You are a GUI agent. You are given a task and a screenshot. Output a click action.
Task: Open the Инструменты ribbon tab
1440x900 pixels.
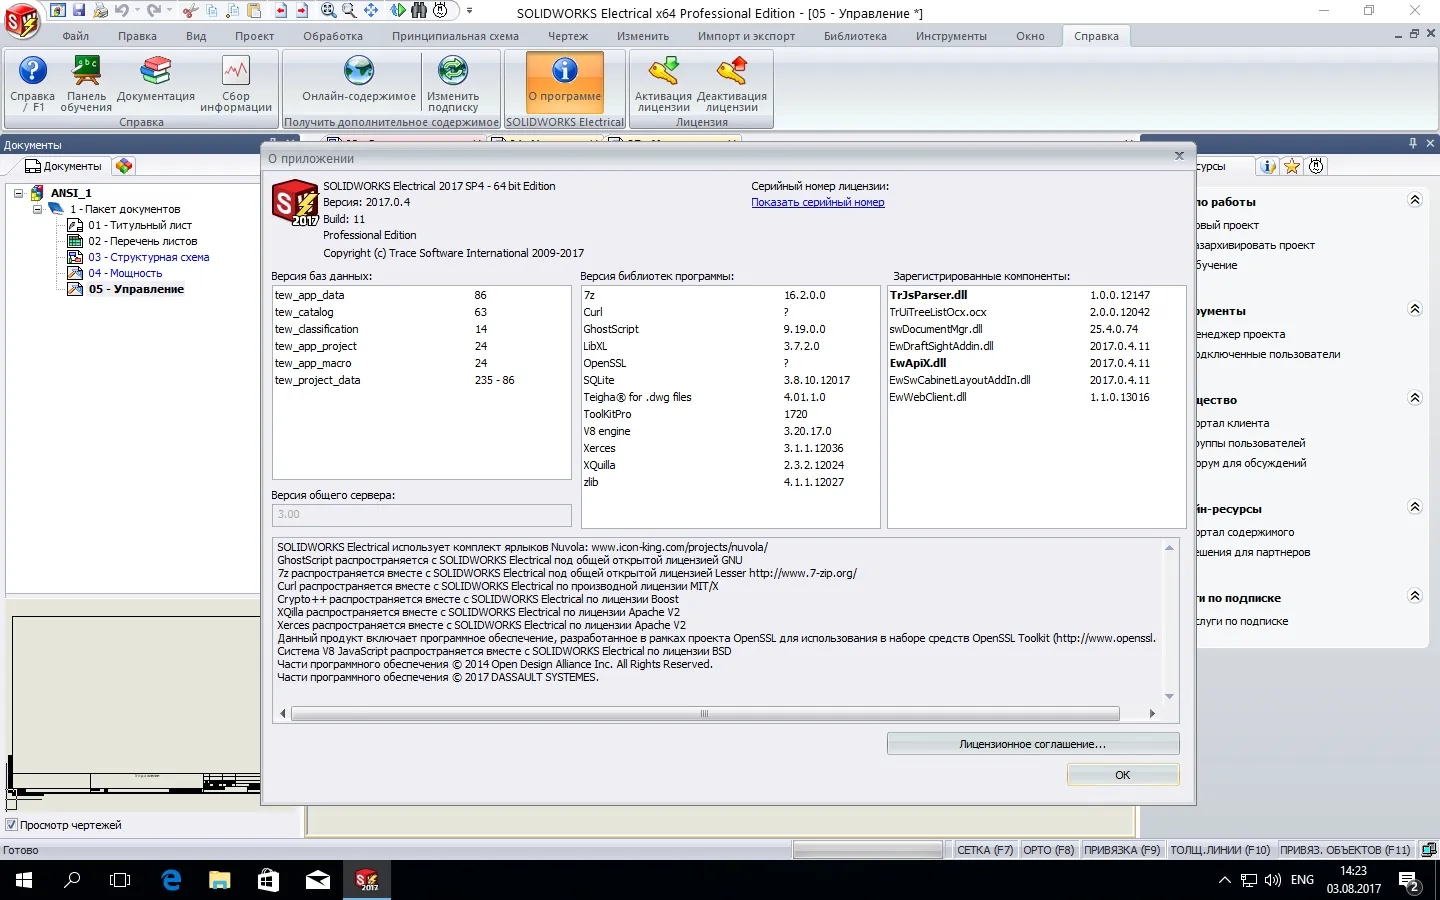pyautogui.click(x=951, y=36)
